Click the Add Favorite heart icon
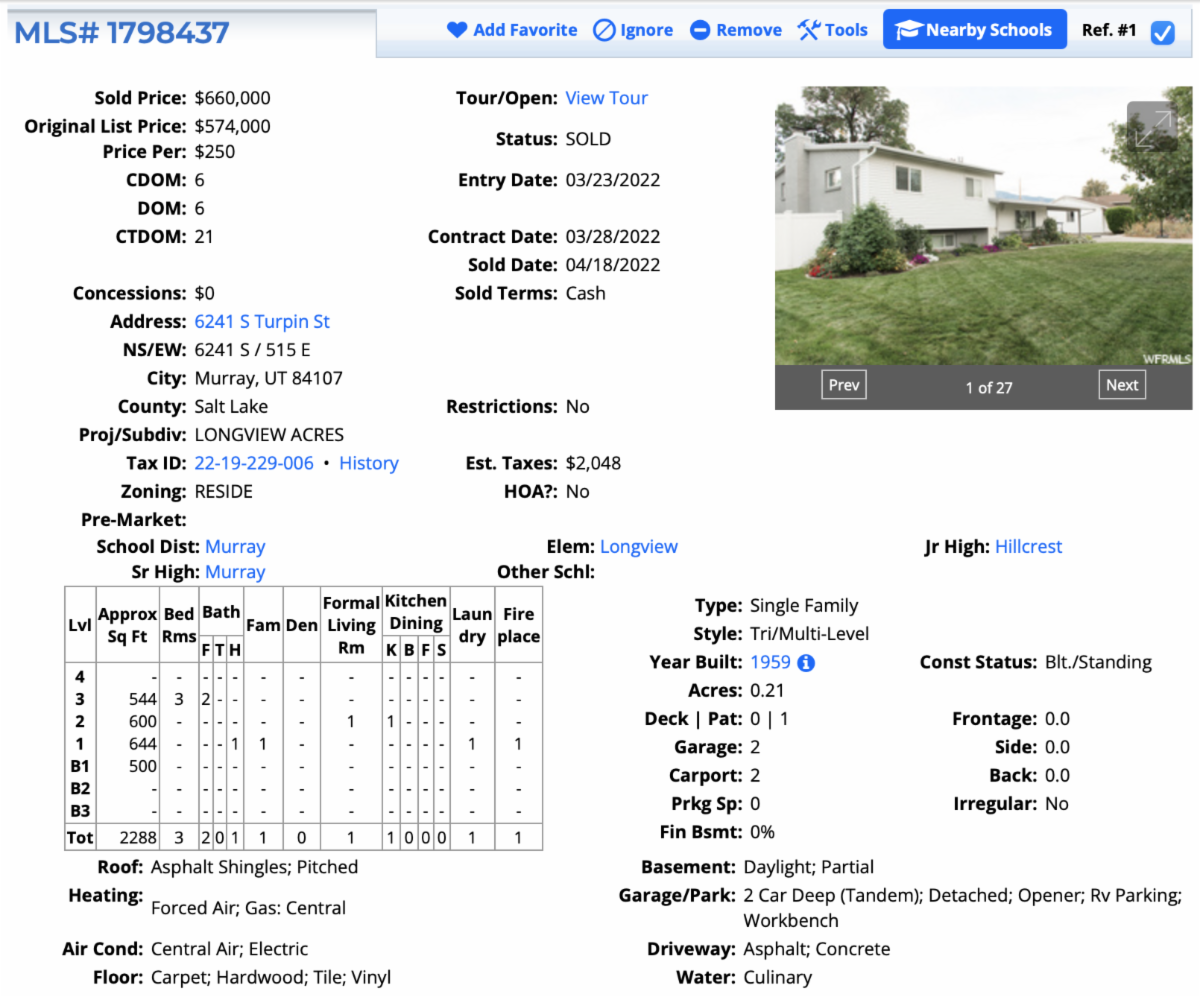 click(x=459, y=29)
